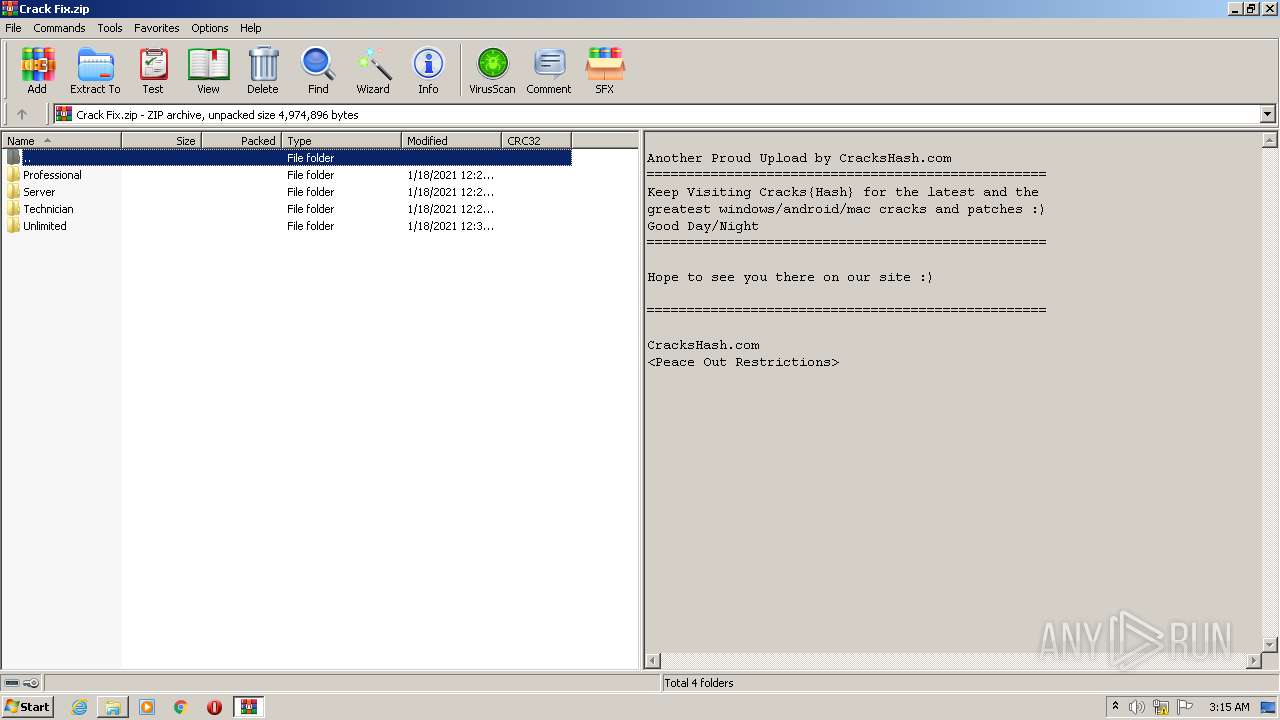Click the archive path address field
Screen dimensions: 1280x720
pos(658,114)
